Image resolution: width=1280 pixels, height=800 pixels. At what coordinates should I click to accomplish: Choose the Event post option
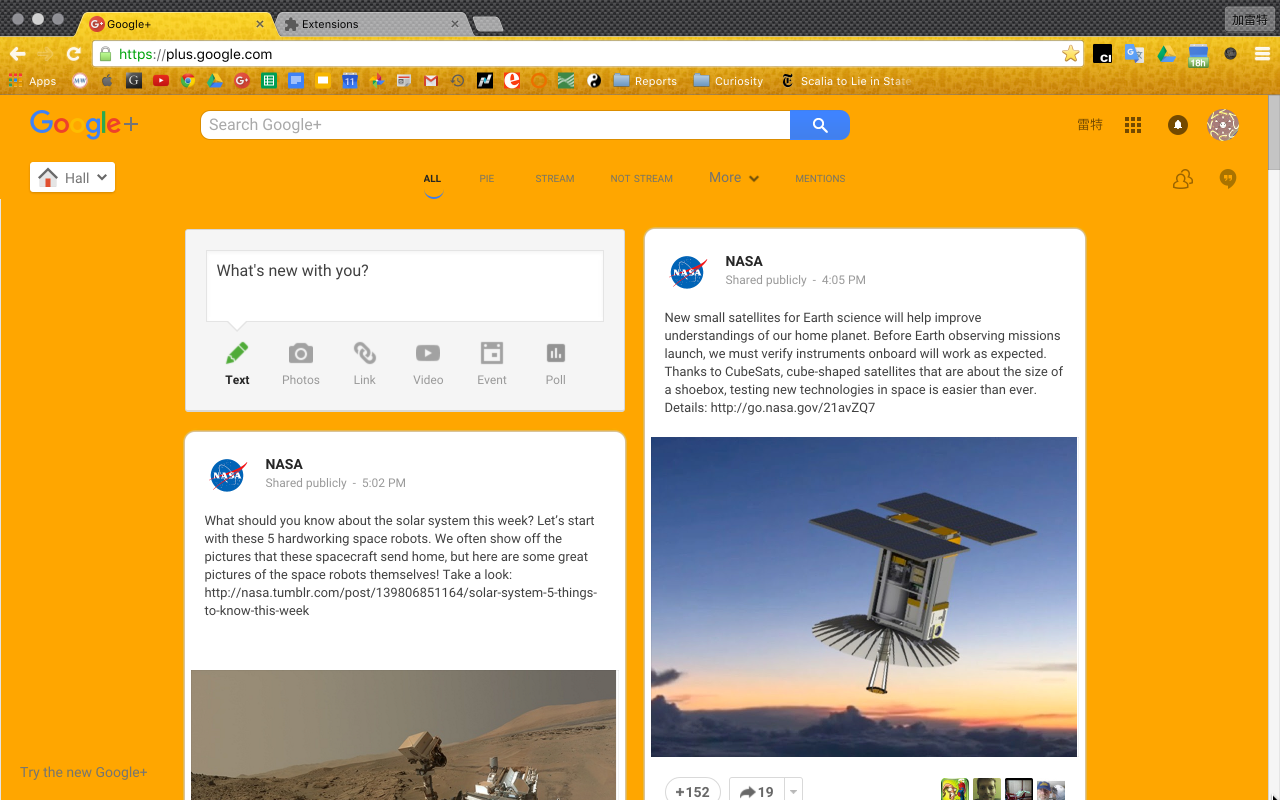[x=492, y=364]
